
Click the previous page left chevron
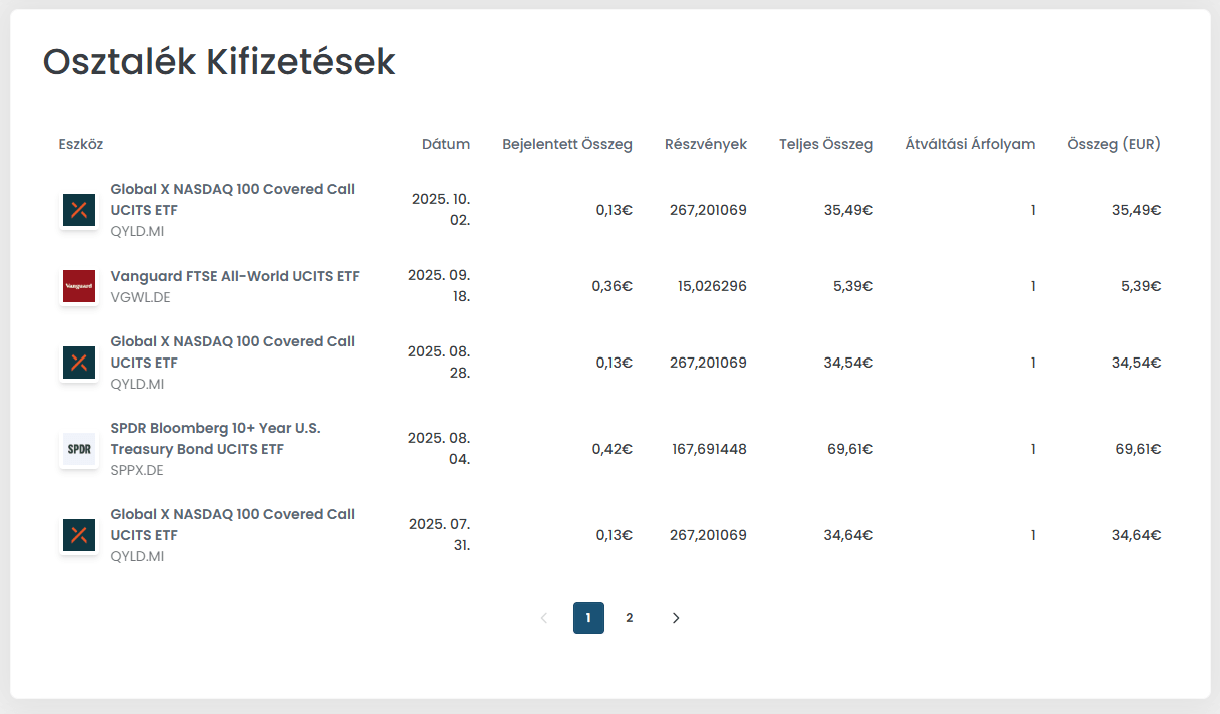[544, 618]
